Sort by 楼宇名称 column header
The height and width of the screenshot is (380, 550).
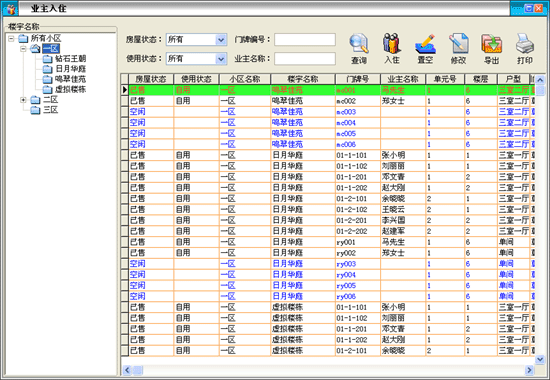pos(303,79)
